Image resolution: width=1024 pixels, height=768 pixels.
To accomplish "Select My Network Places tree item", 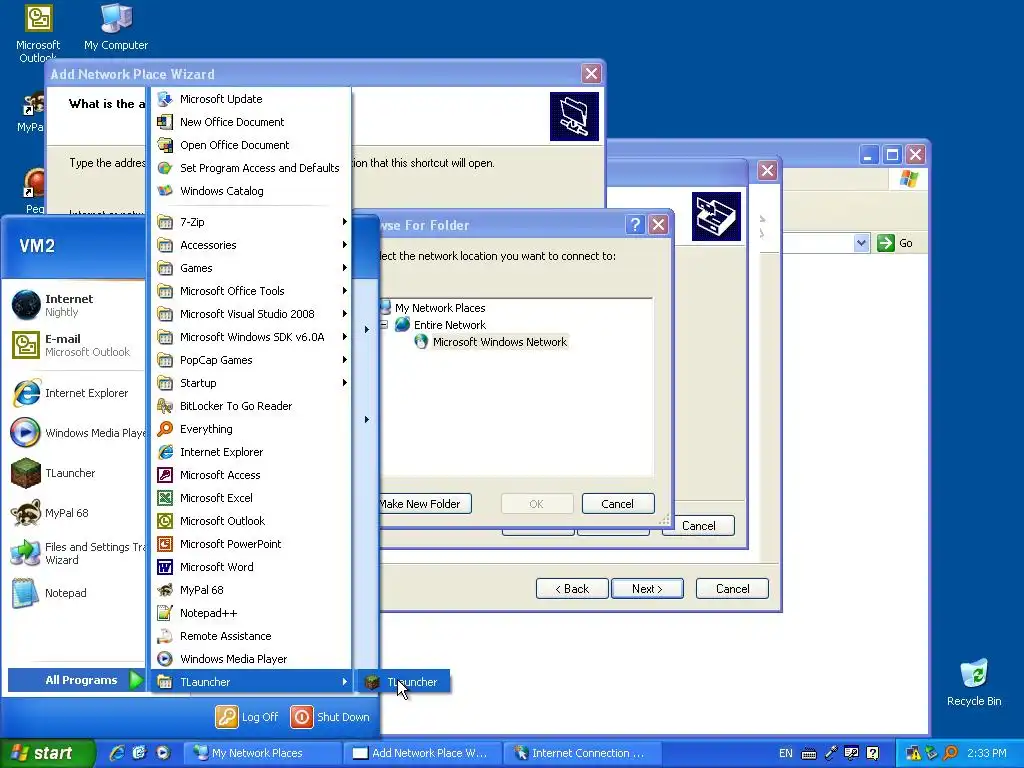I will point(440,308).
